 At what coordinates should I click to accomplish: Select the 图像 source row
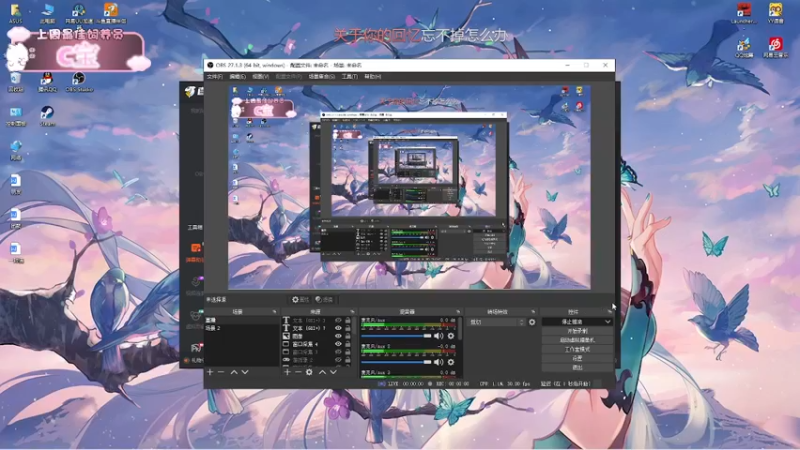317,336
